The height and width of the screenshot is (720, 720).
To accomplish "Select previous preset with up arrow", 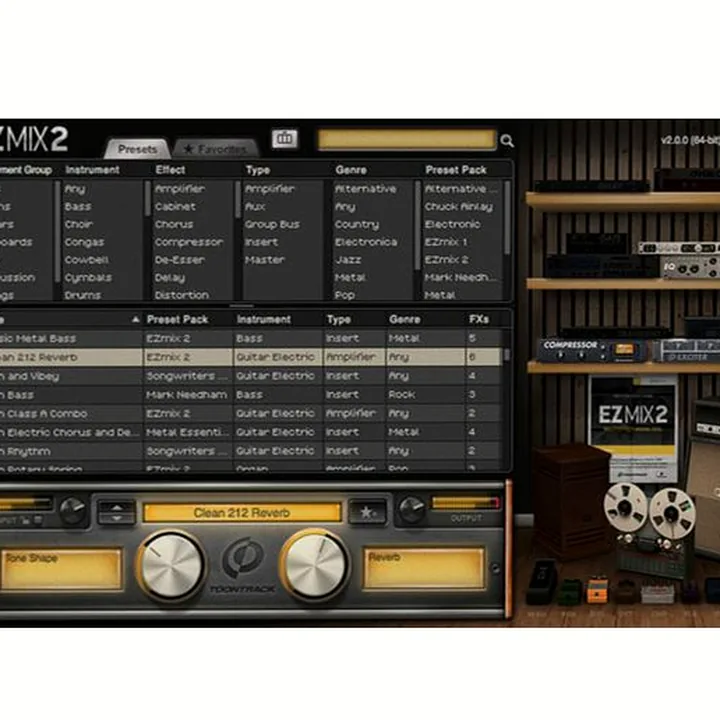I will pyautogui.click(x=117, y=507).
